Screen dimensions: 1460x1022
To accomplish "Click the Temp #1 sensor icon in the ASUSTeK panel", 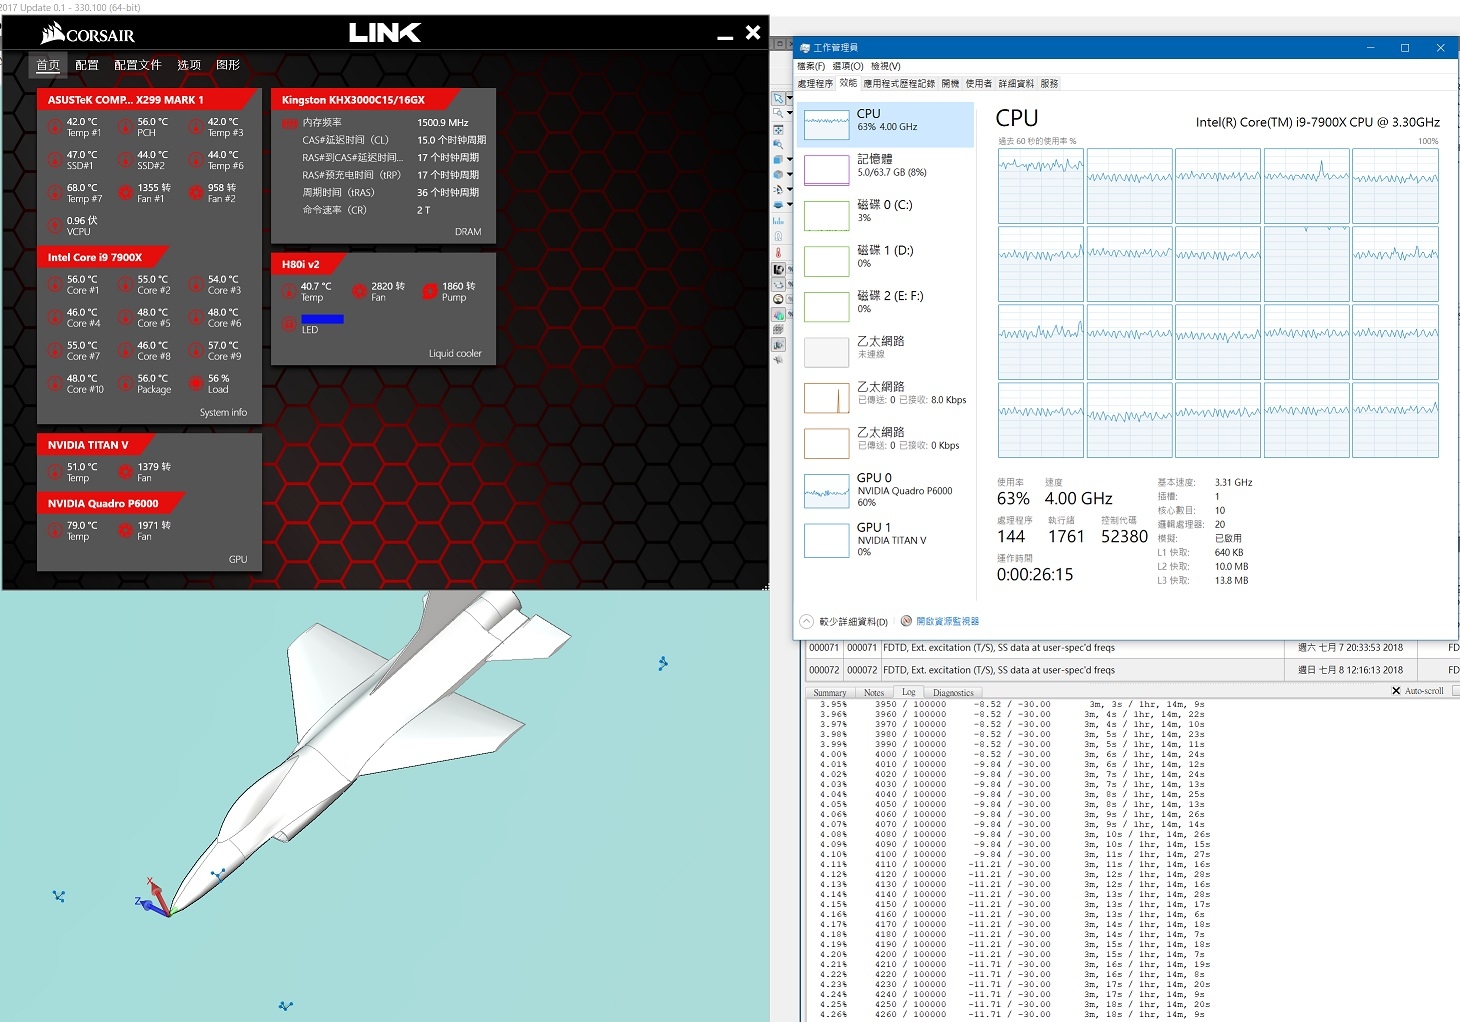I will pyautogui.click(x=55, y=127).
